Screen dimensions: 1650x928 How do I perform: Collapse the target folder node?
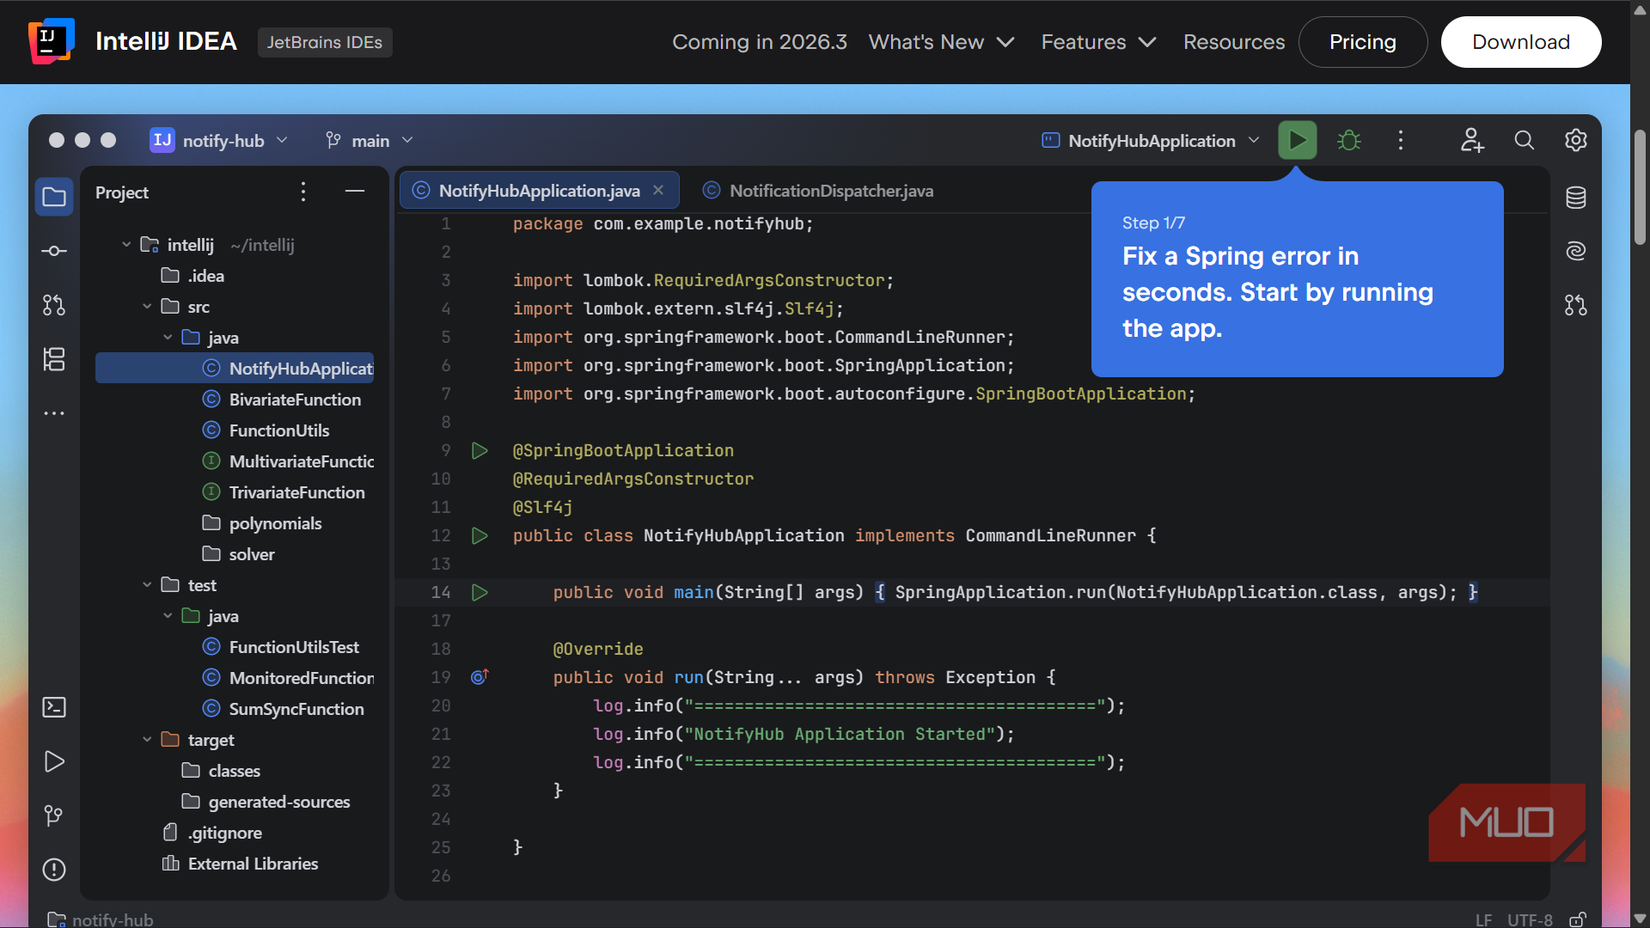pyautogui.click(x=147, y=739)
